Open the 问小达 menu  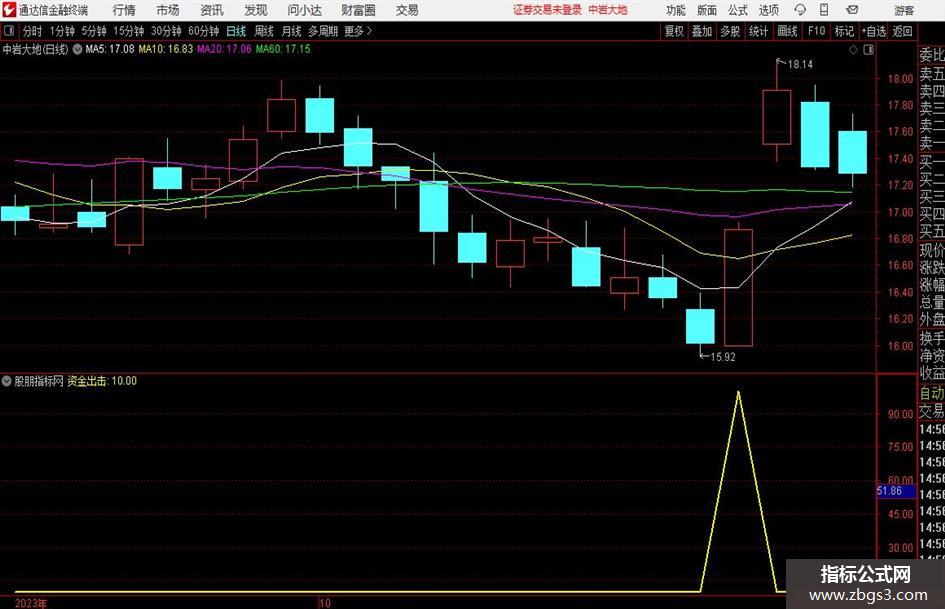click(304, 10)
